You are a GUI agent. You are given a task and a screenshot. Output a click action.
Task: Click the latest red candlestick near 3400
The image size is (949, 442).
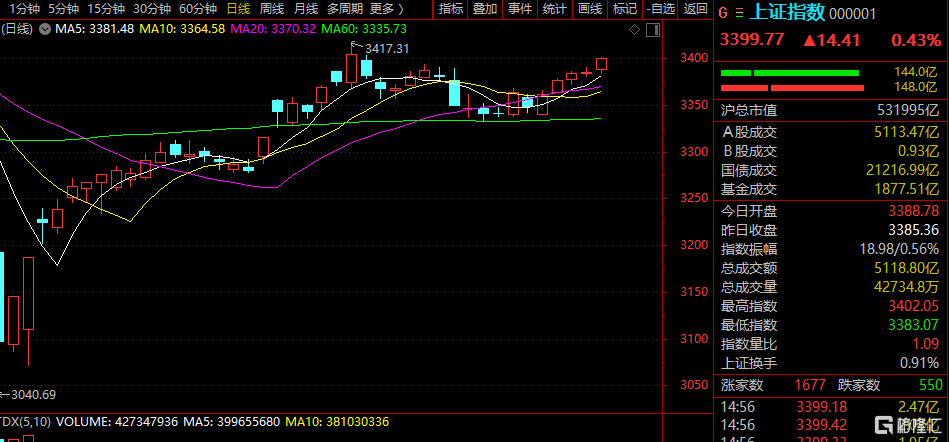pyautogui.click(x=602, y=64)
